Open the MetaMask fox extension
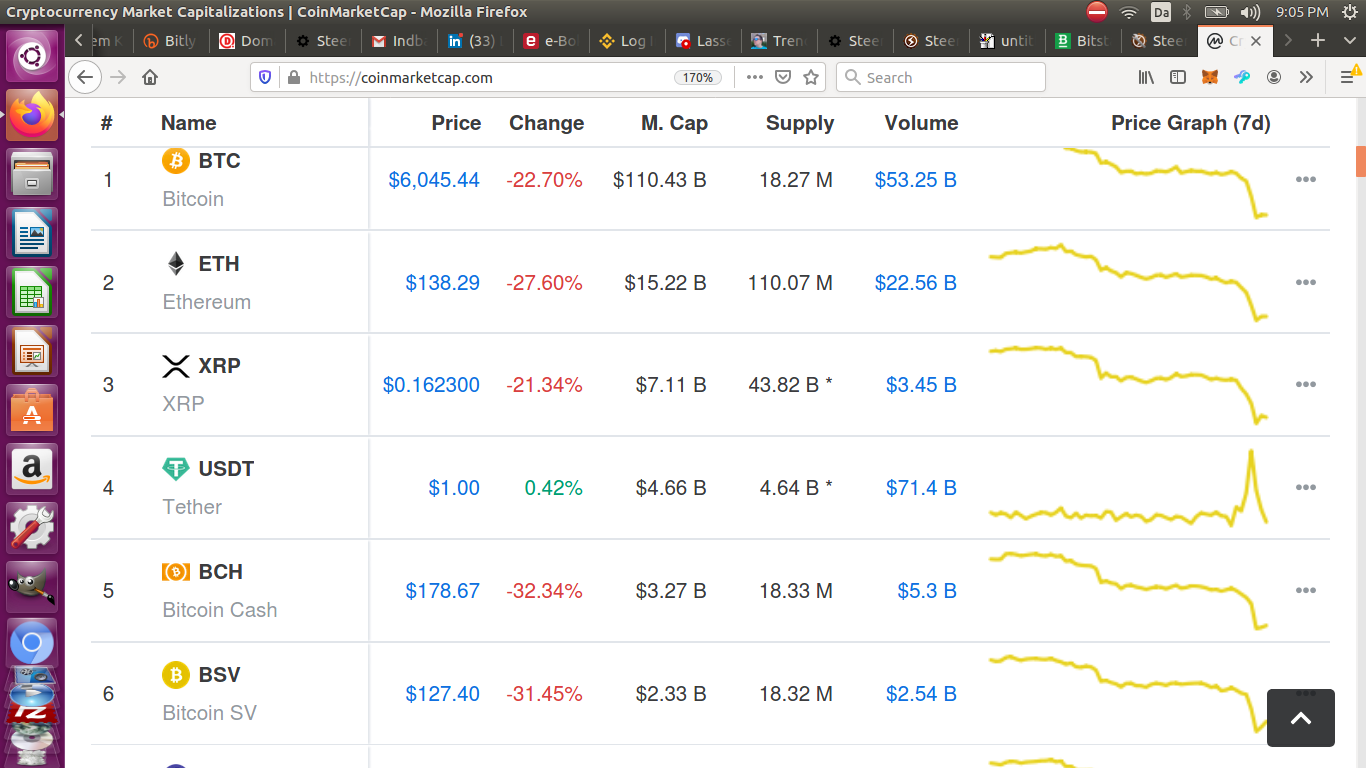The image size is (1366, 768). click(1210, 77)
